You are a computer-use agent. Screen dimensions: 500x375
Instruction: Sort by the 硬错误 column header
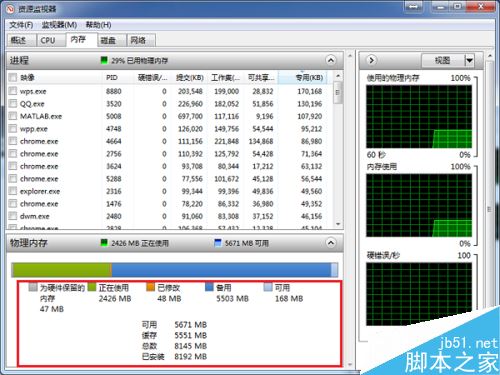(x=153, y=78)
